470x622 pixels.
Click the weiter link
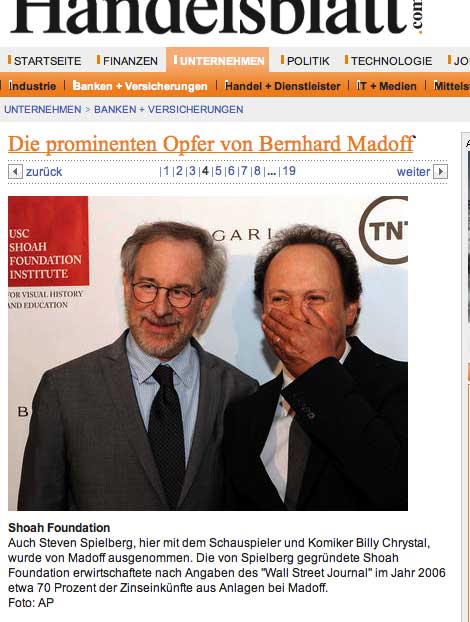[413, 172]
